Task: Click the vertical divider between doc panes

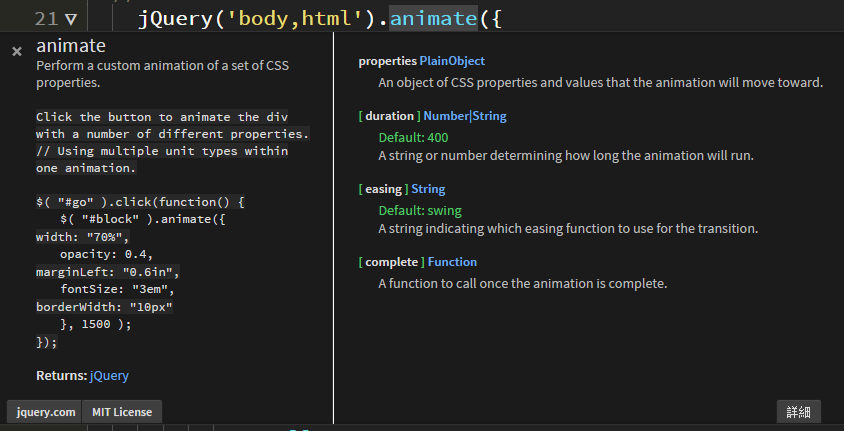Action: pyautogui.click(x=333, y=230)
